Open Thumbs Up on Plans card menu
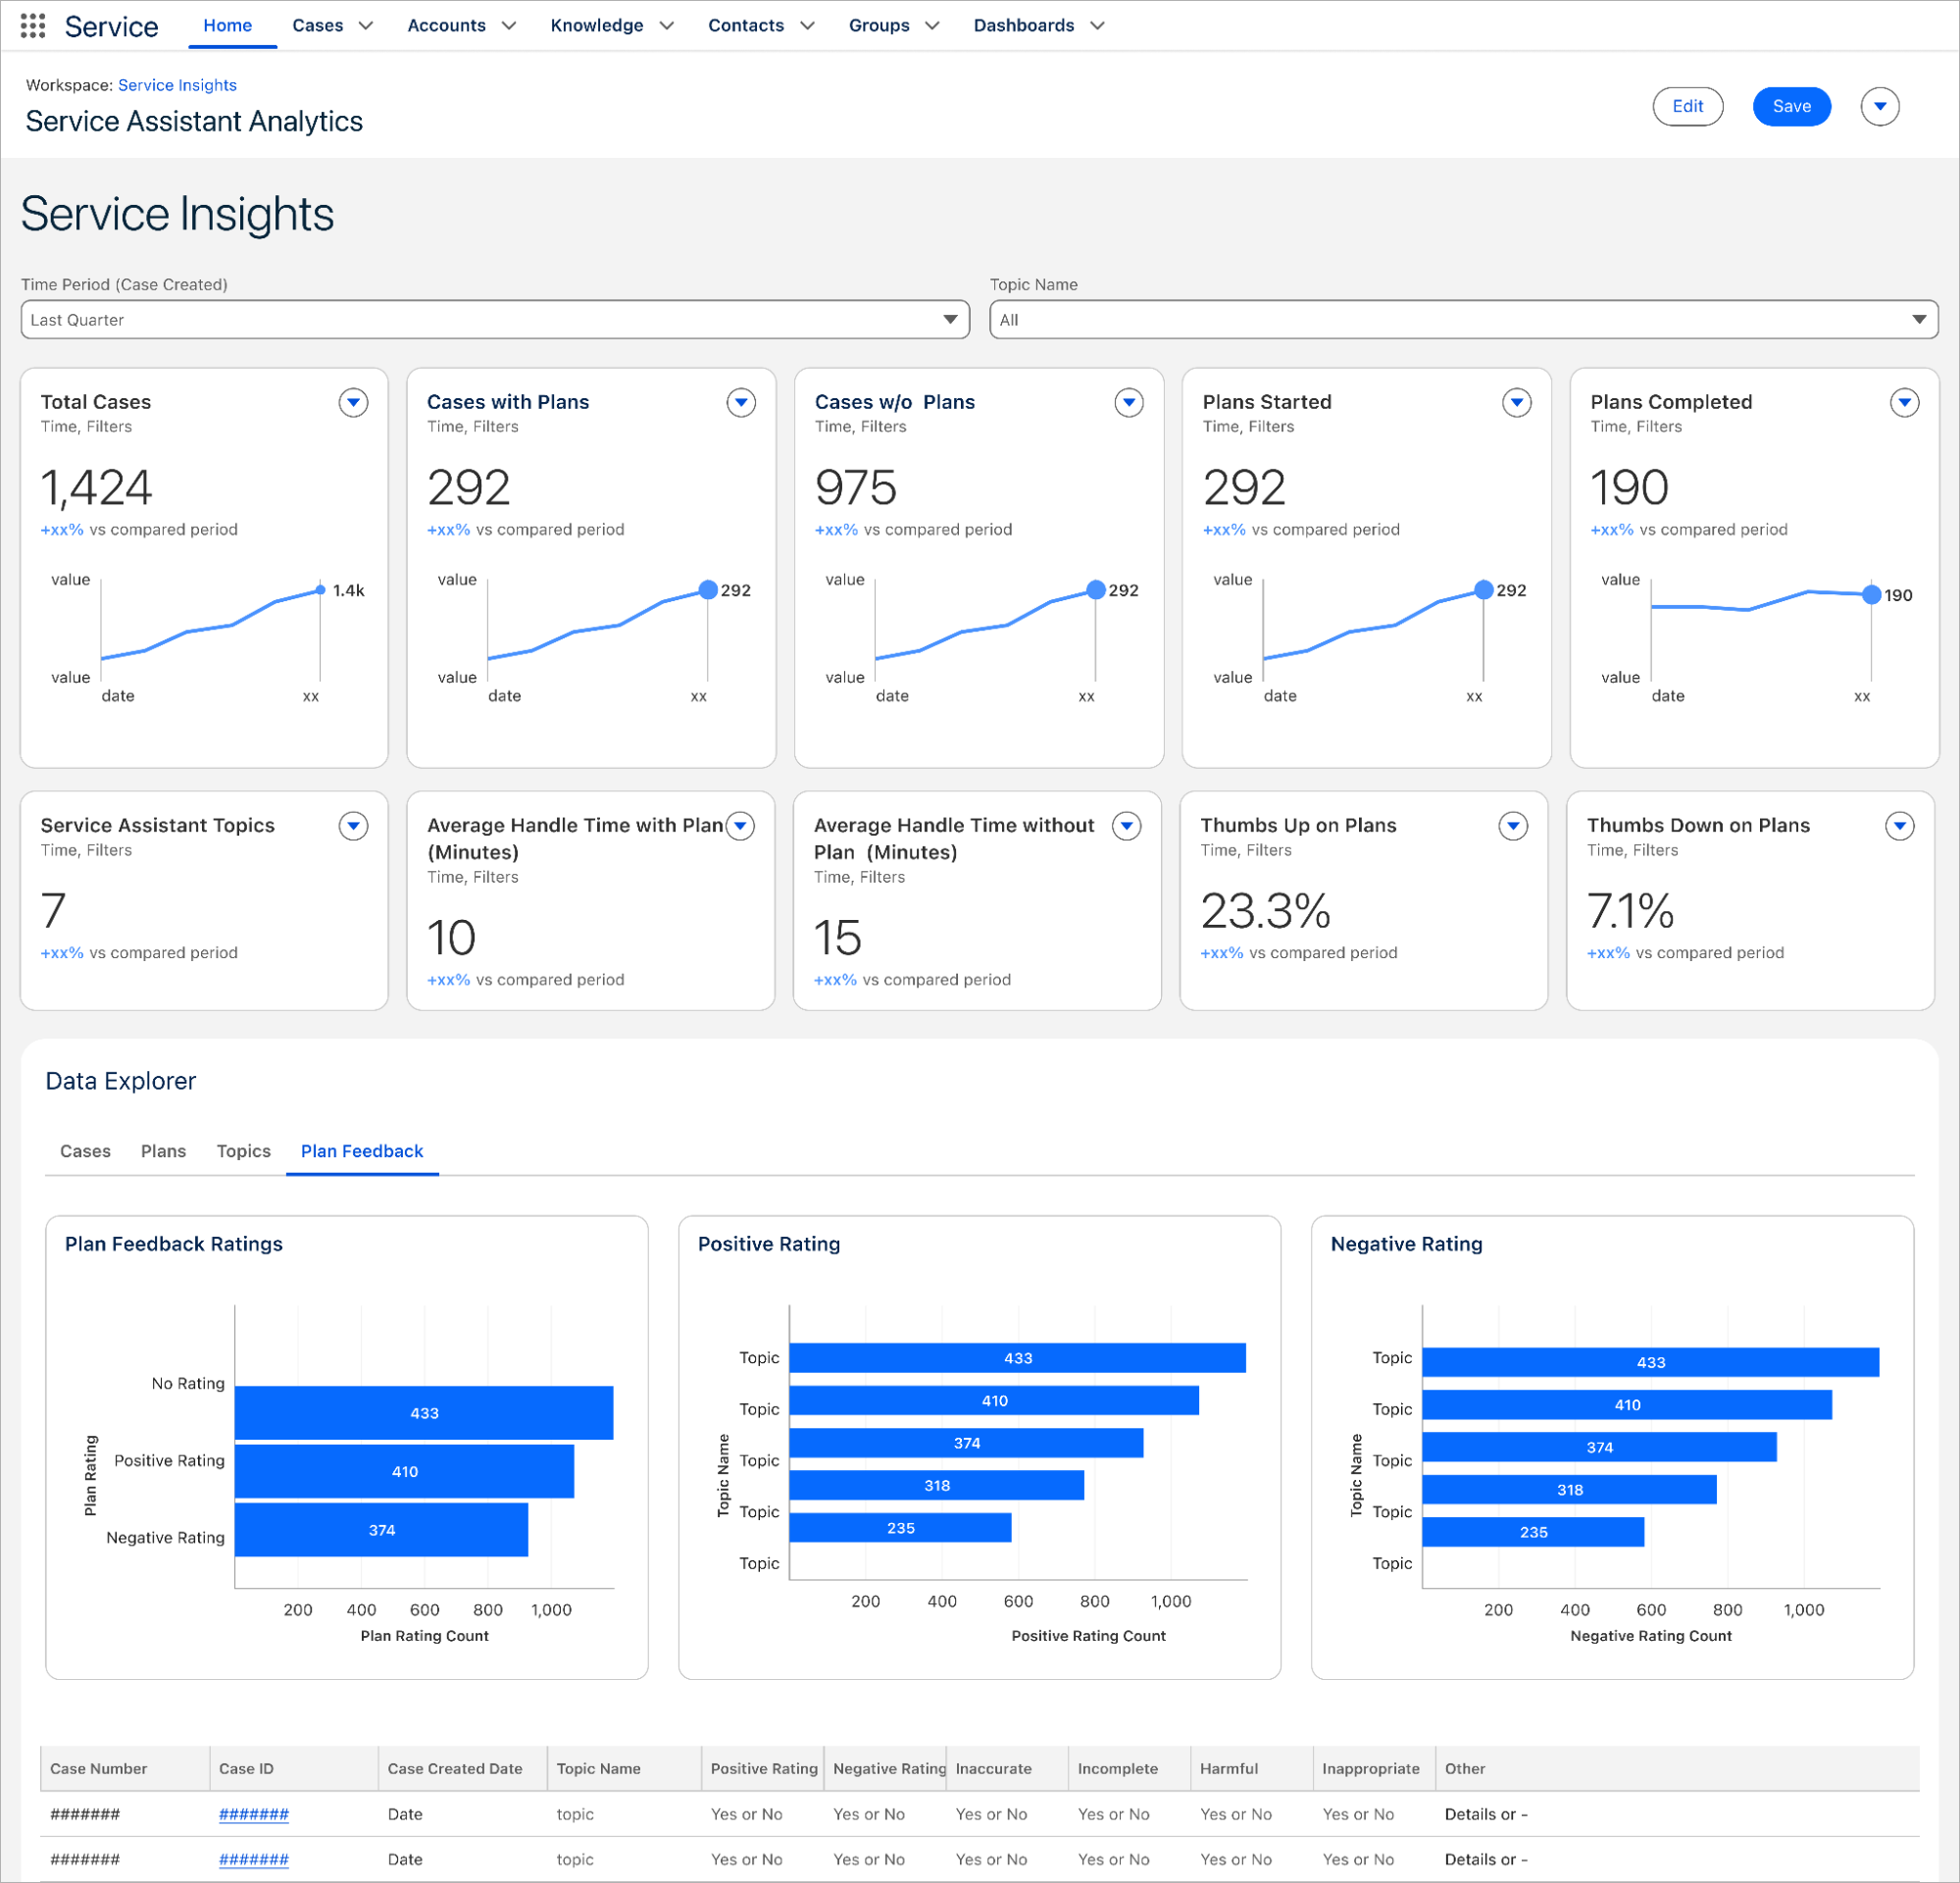The width and height of the screenshot is (1960, 1883). (1514, 826)
